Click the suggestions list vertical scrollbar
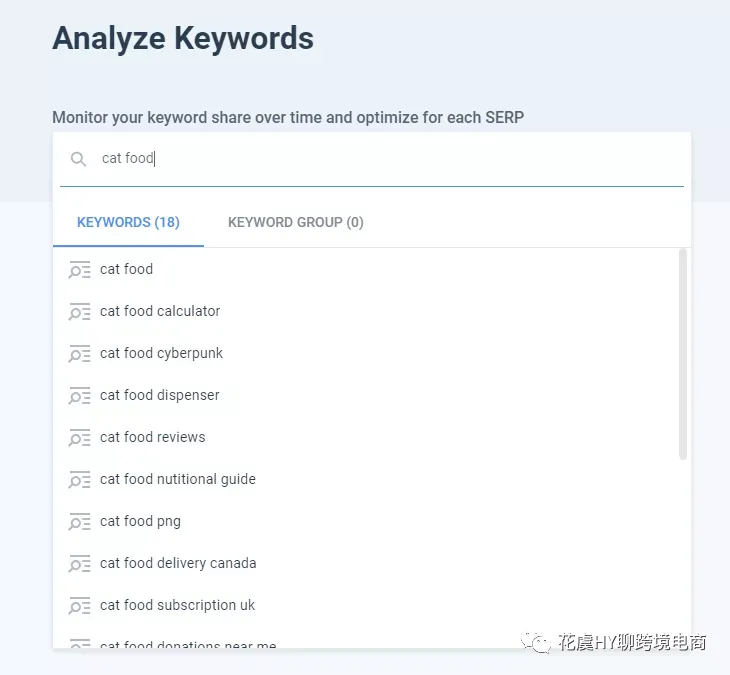 point(683,354)
